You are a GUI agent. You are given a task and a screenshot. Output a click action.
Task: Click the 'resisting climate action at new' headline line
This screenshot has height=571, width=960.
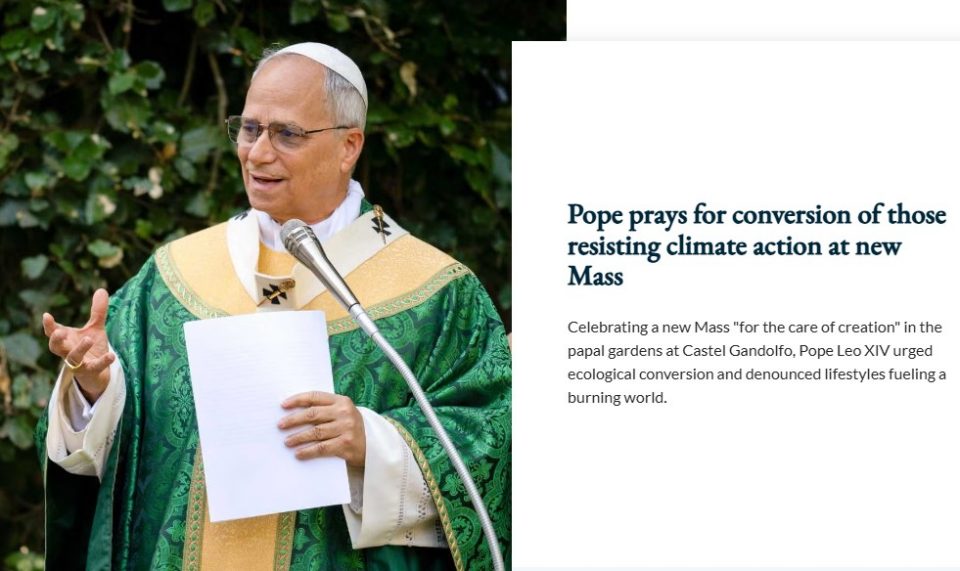pos(734,245)
